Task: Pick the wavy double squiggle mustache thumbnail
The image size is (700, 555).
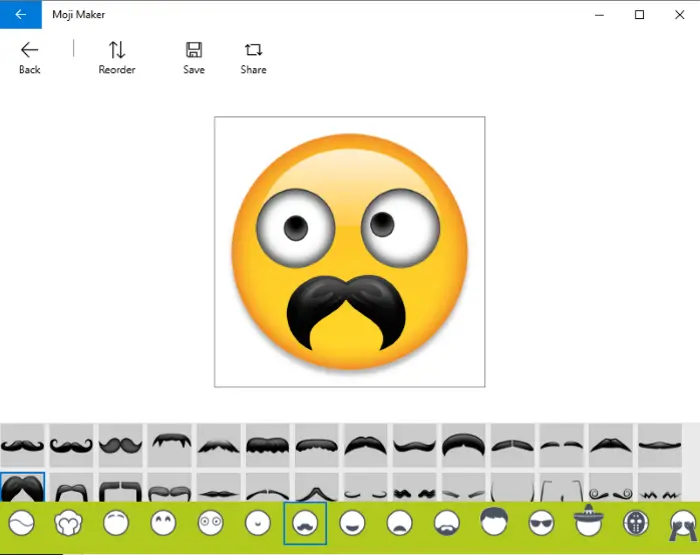Action: pyautogui.click(x=415, y=487)
